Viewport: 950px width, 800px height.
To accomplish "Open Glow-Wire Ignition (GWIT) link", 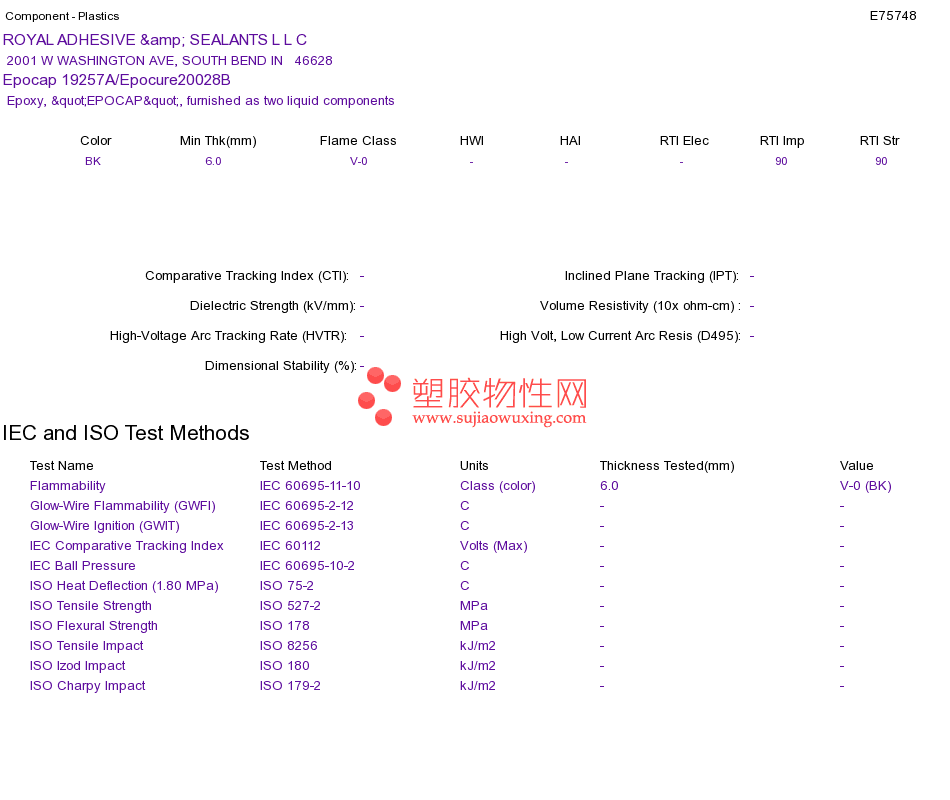I will pyautogui.click(x=105, y=525).
